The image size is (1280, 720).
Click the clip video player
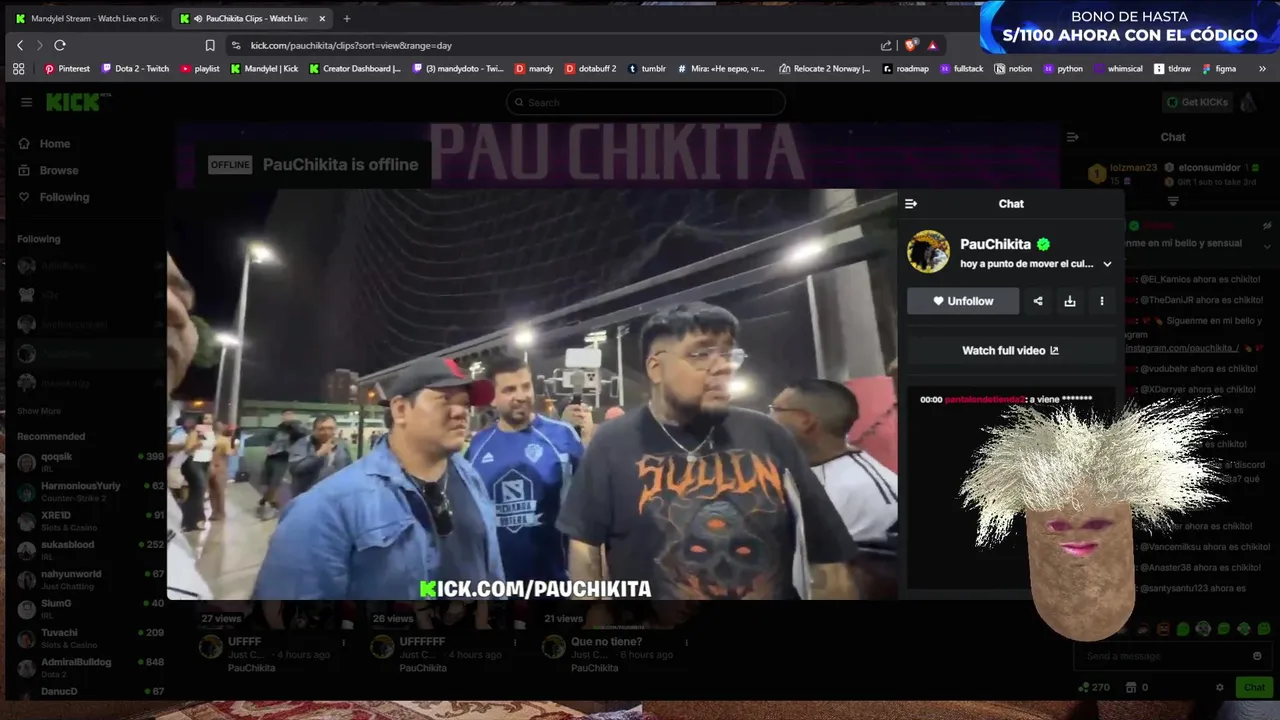pos(532,394)
